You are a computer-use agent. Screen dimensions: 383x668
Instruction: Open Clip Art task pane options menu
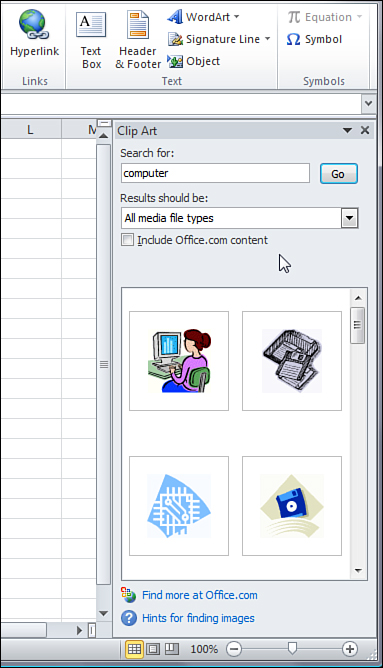(x=347, y=130)
